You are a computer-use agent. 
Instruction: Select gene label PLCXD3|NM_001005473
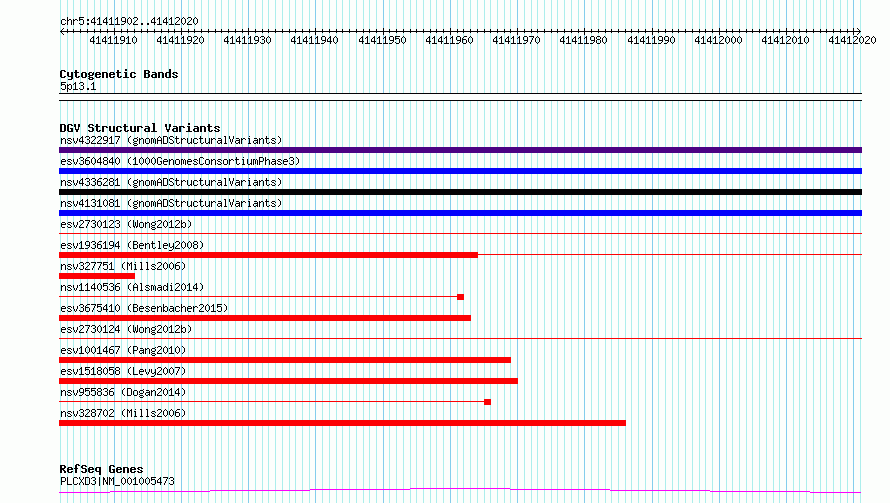tap(117, 481)
